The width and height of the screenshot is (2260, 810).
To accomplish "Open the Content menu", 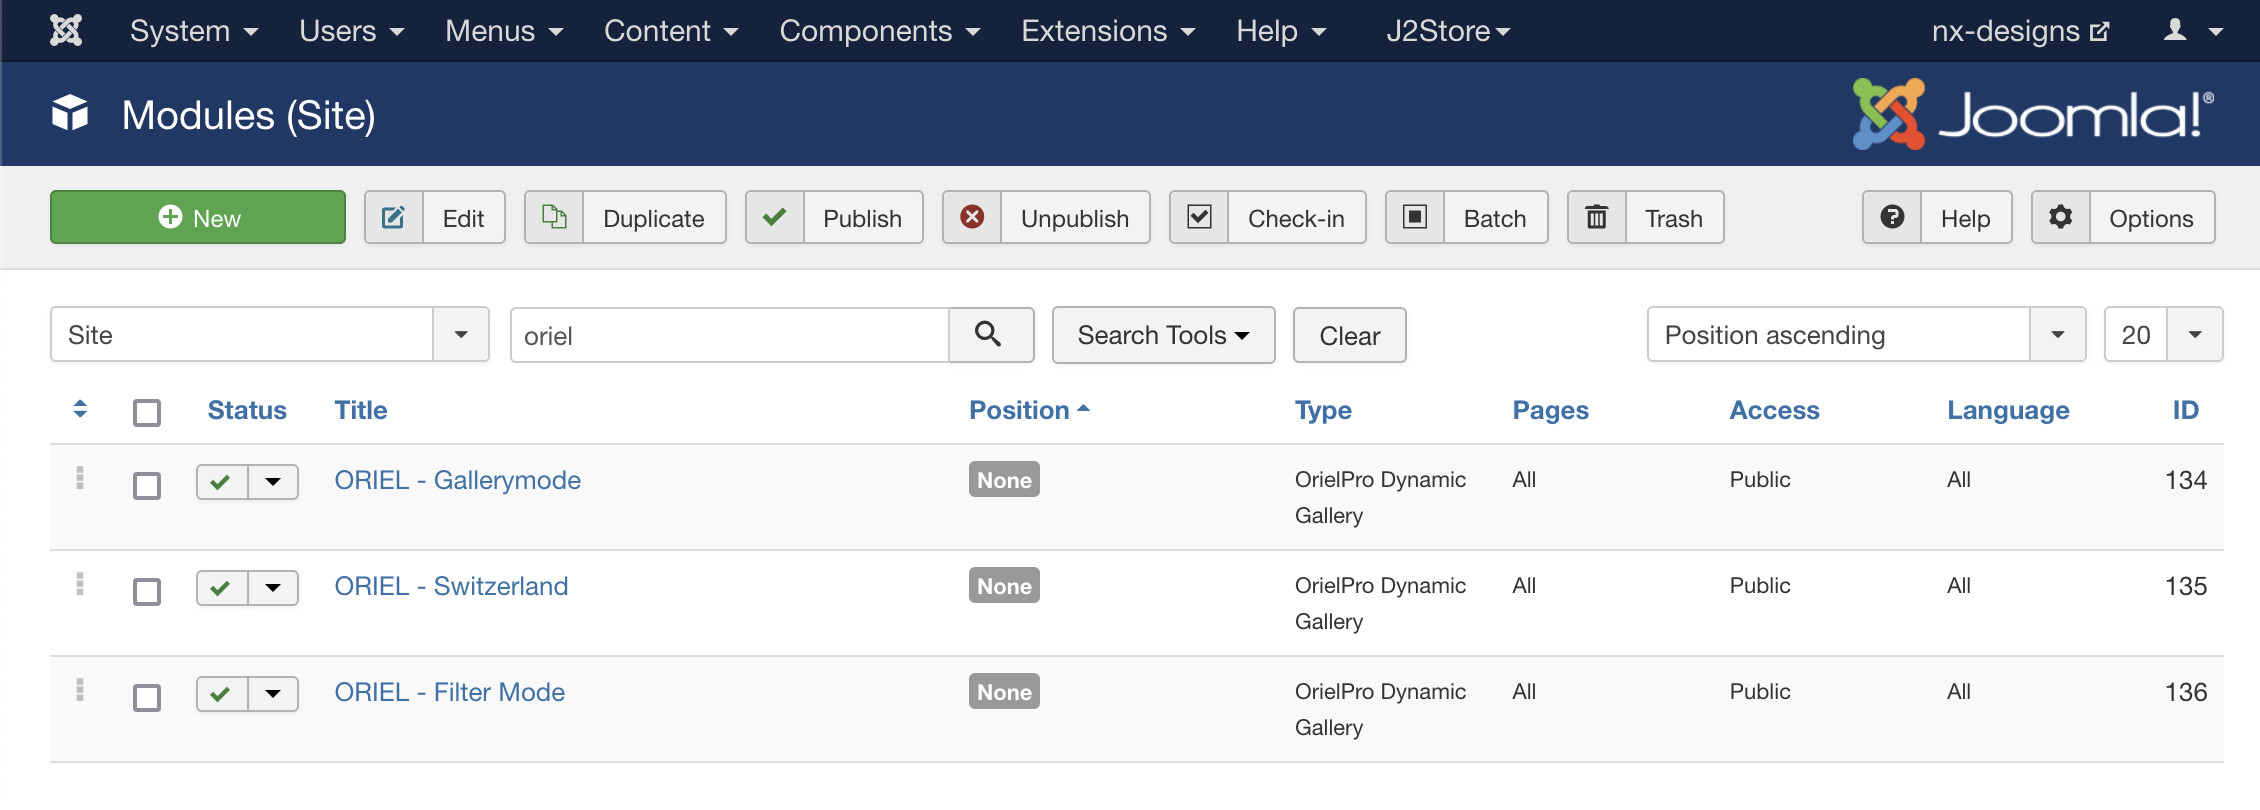I will (x=671, y=31).
